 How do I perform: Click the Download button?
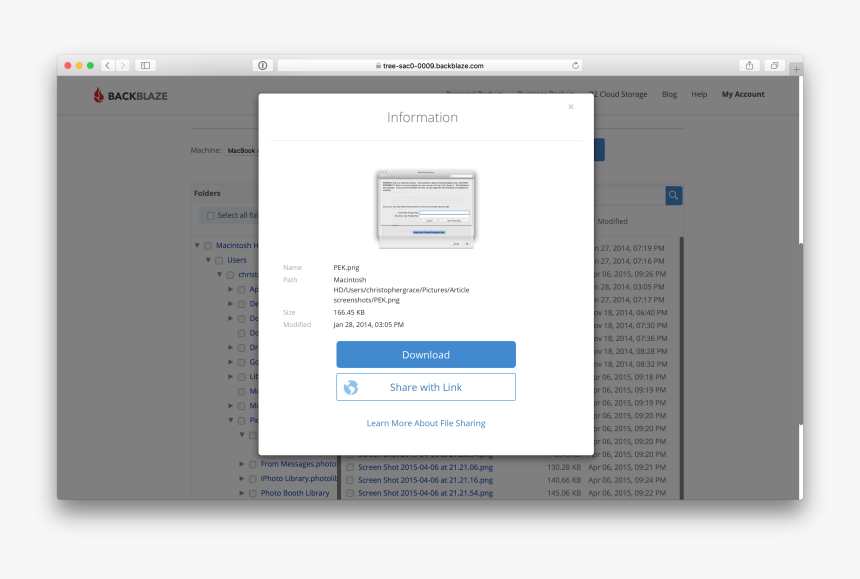(425, 354)
